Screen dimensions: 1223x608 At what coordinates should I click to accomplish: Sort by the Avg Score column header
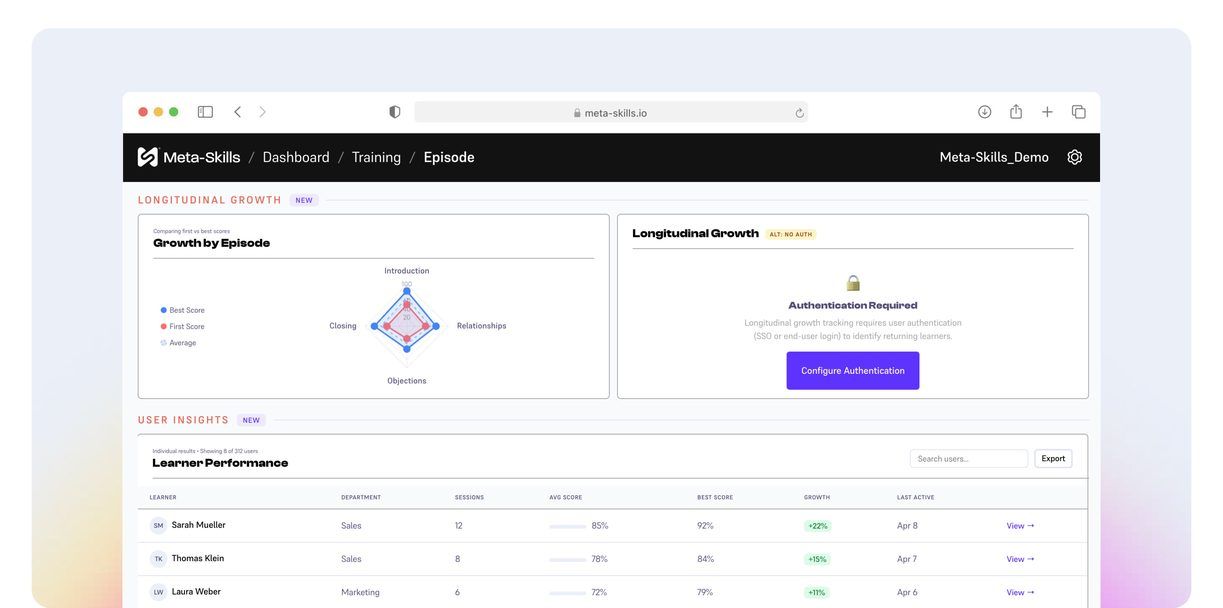pos(566,497)
